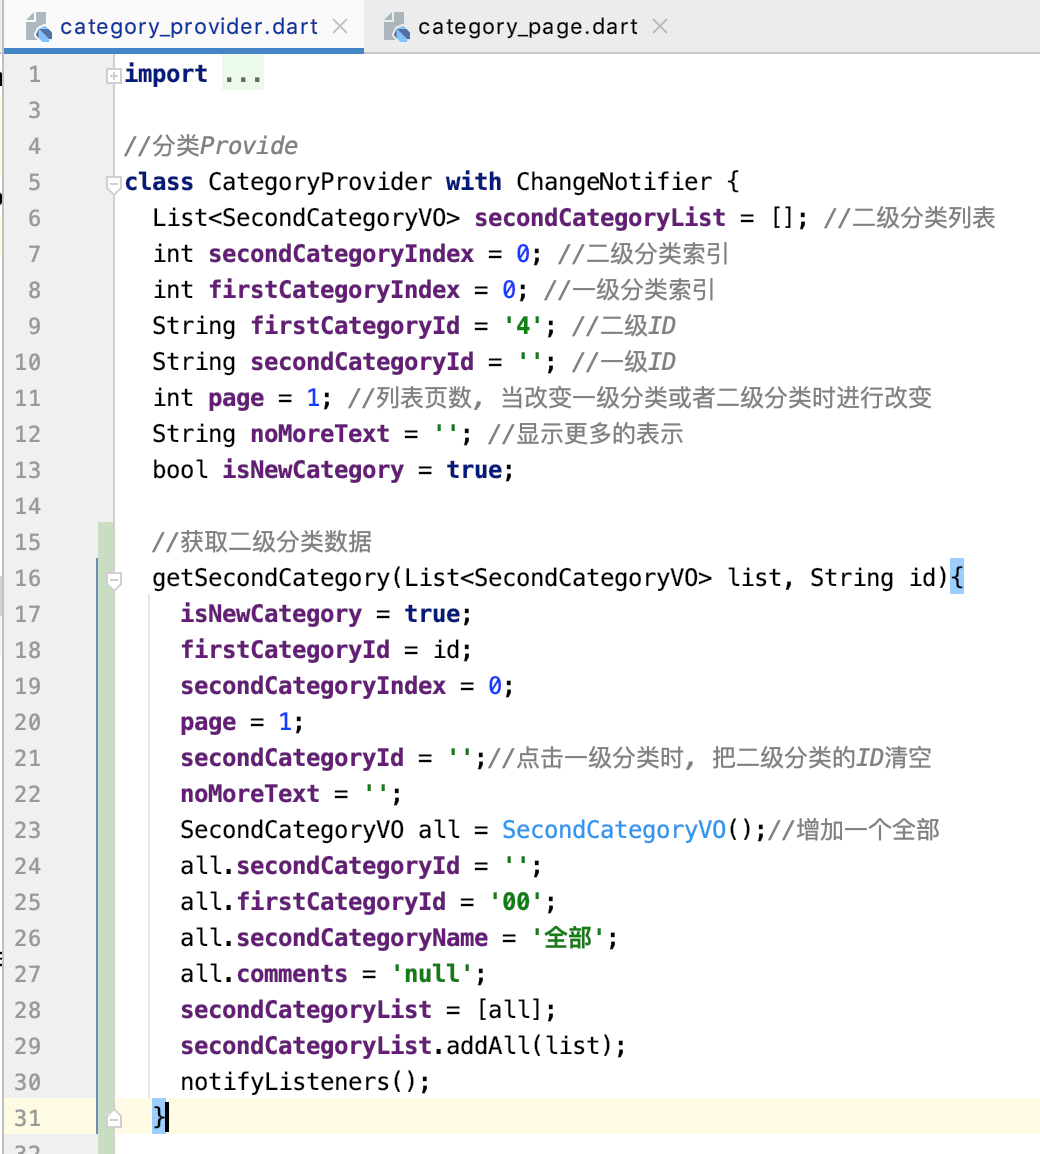Click the page variable on line 11

(236, 398)
